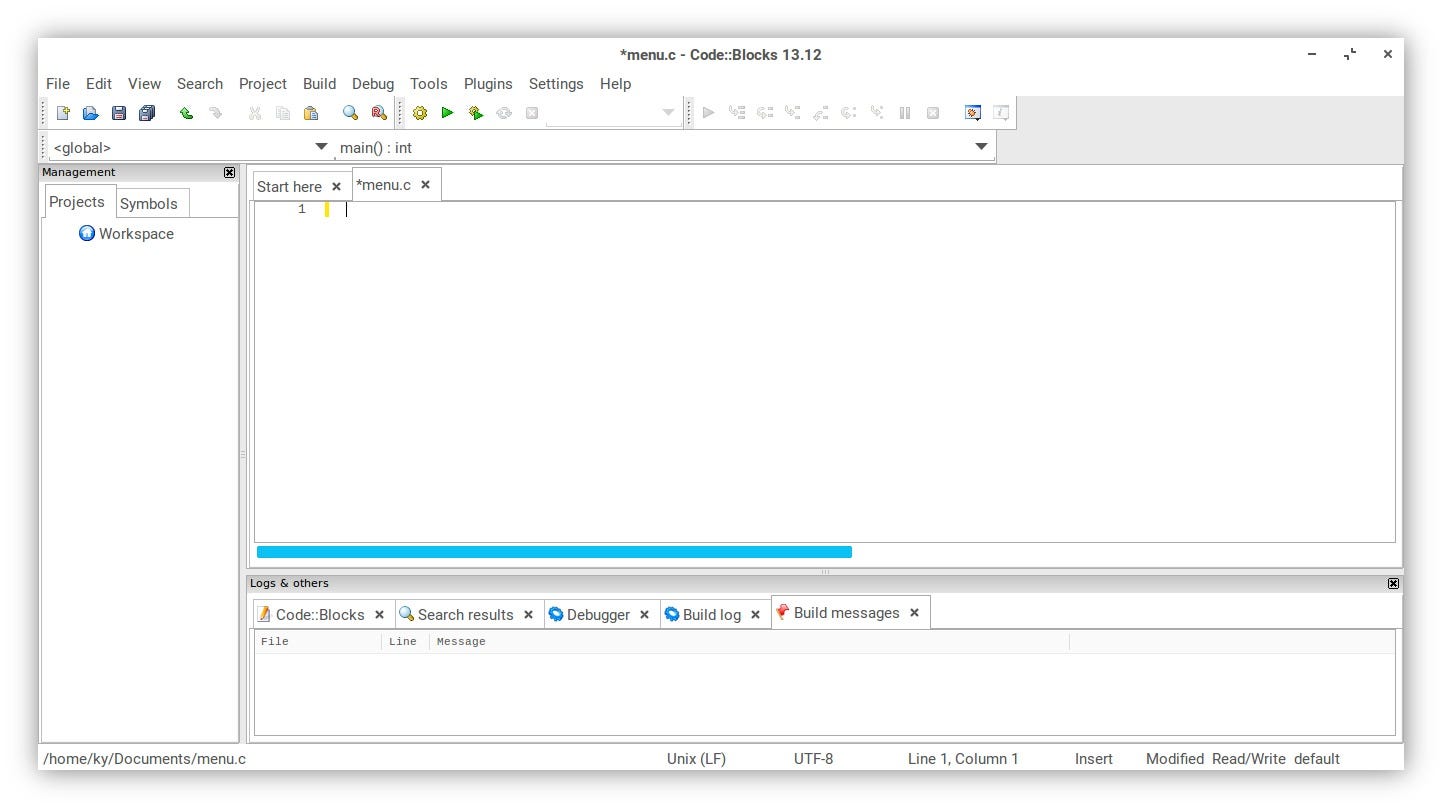Open the Tools menu
1444x810 pixels.
(x=429, y=84)
